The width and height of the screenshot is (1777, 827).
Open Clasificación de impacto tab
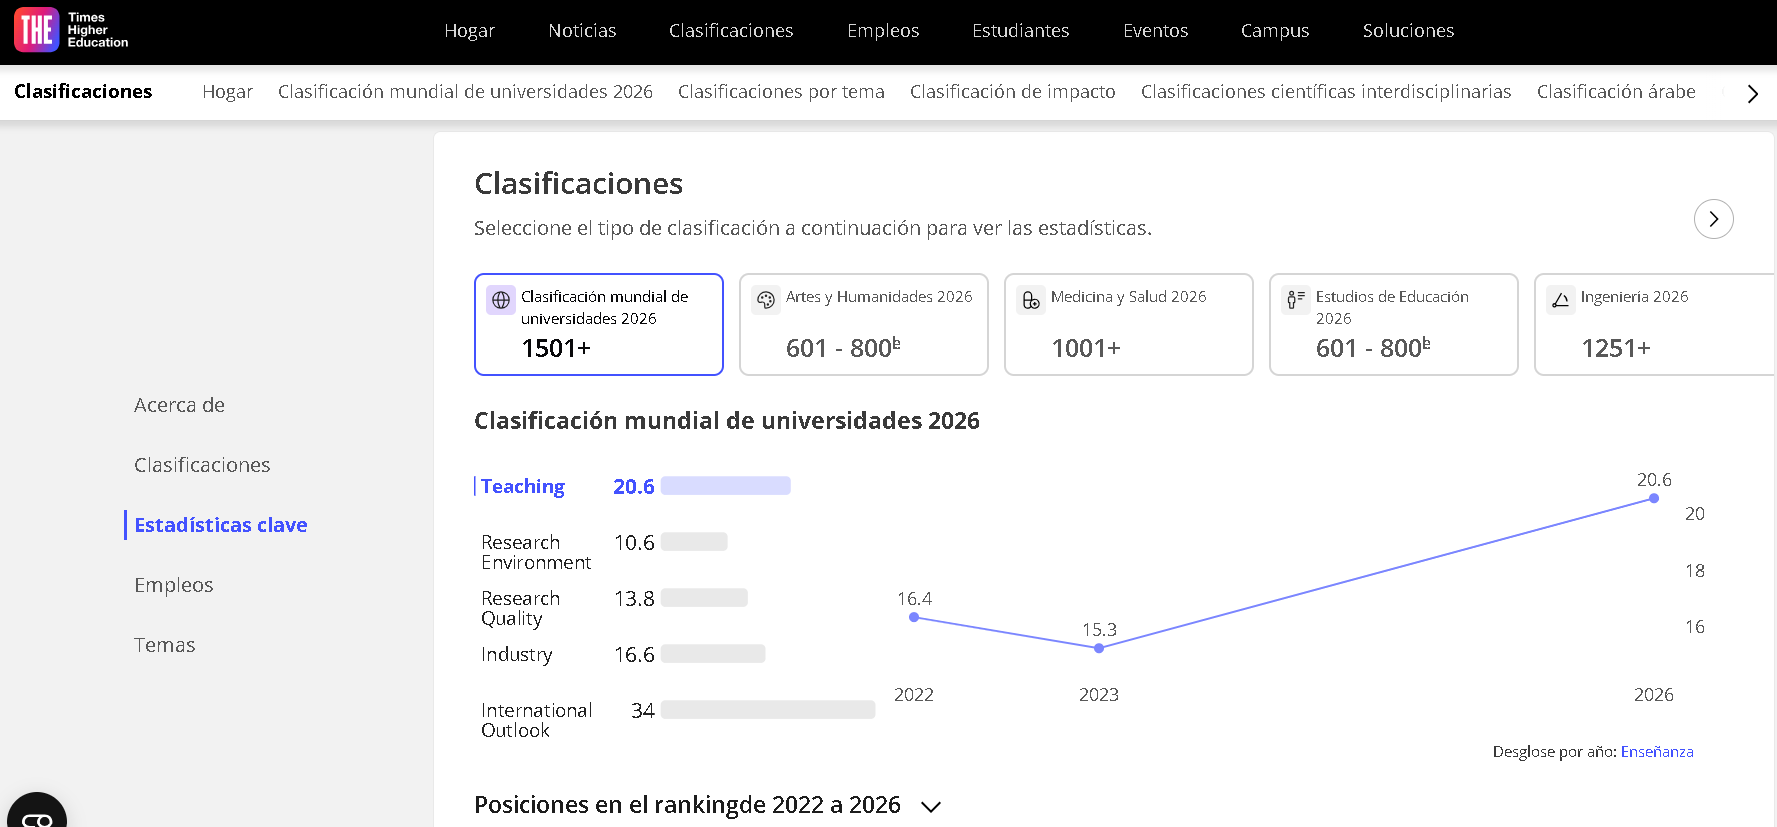pos(1013,92)
